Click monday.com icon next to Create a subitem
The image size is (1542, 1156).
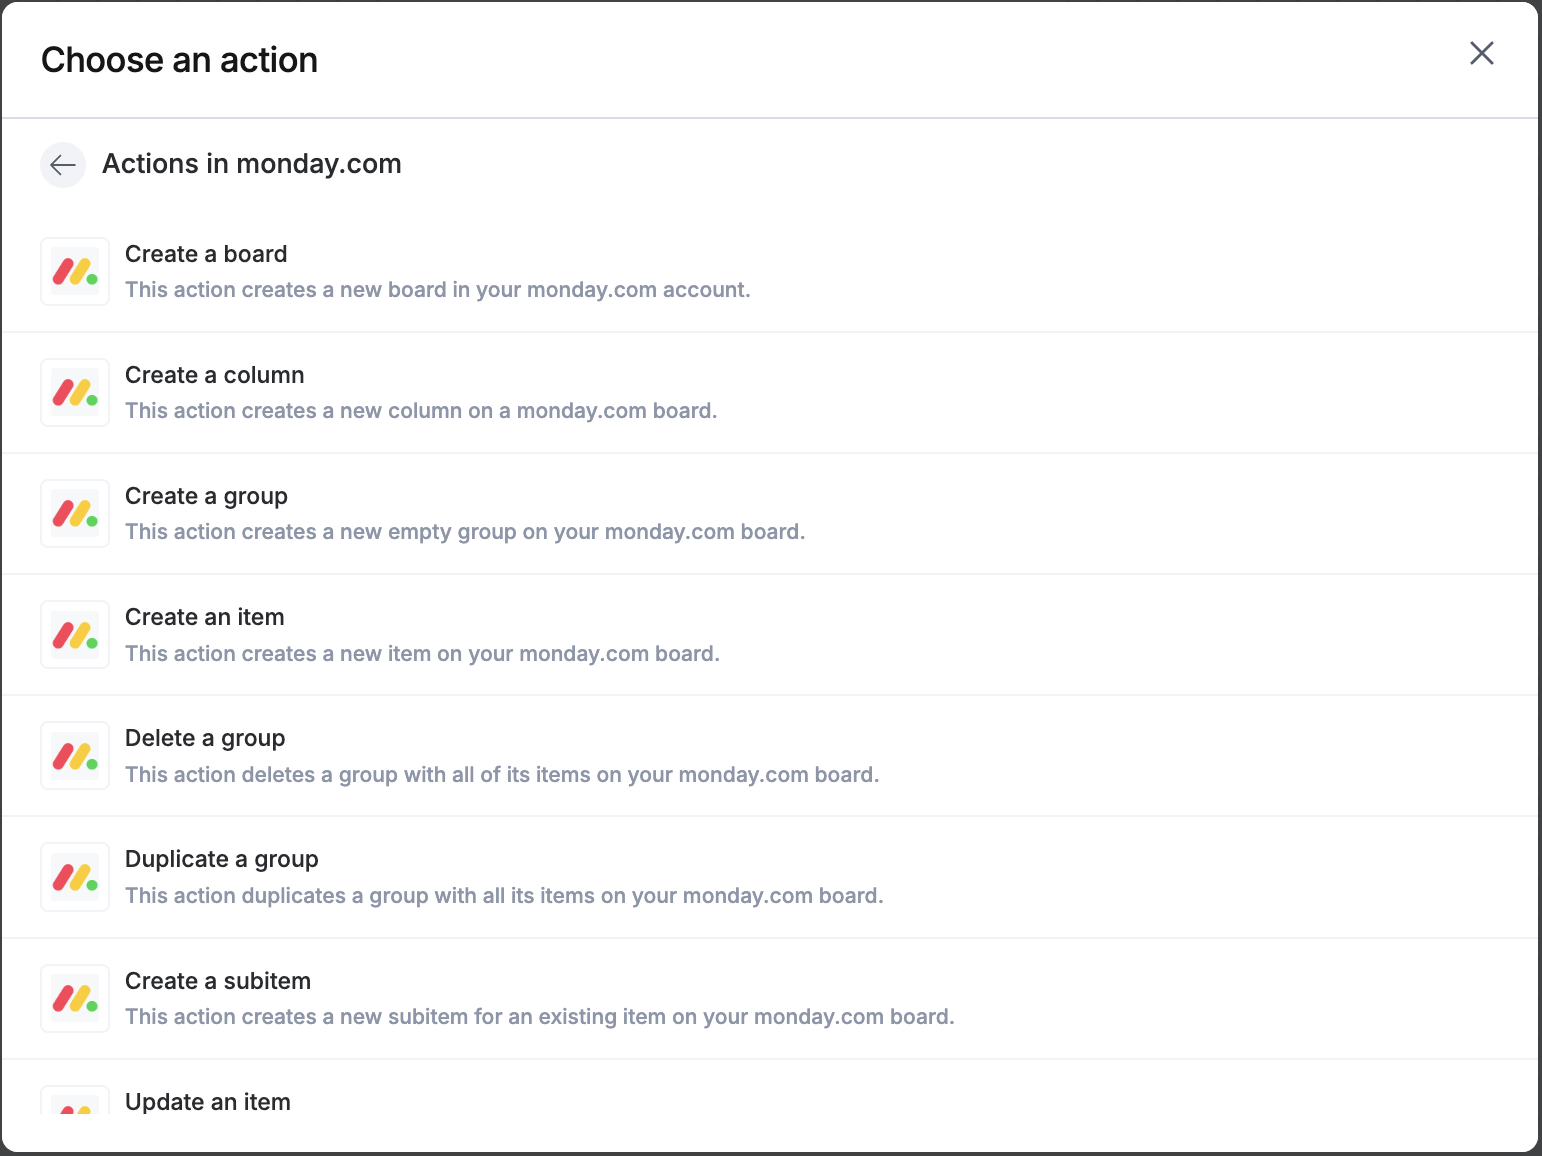point(75,998)
